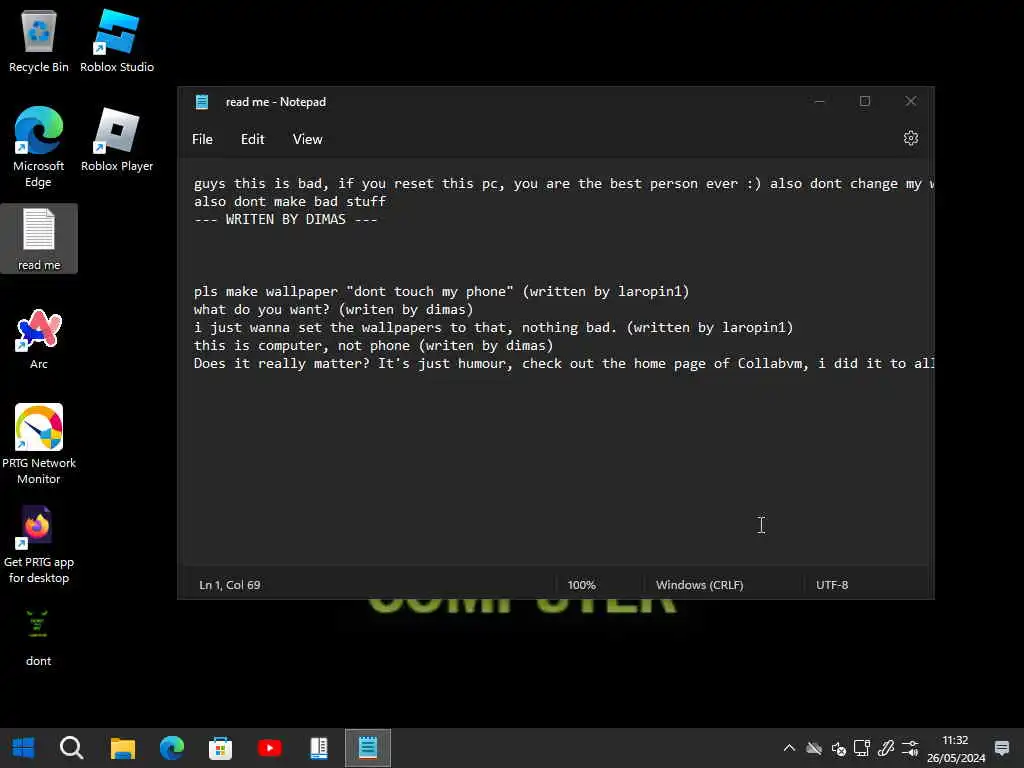Image resolution: width=1024 pixels, height=768 pixels.
Task: Click the 'this is computer, not phone' line
Action: [x=374, y=345]
